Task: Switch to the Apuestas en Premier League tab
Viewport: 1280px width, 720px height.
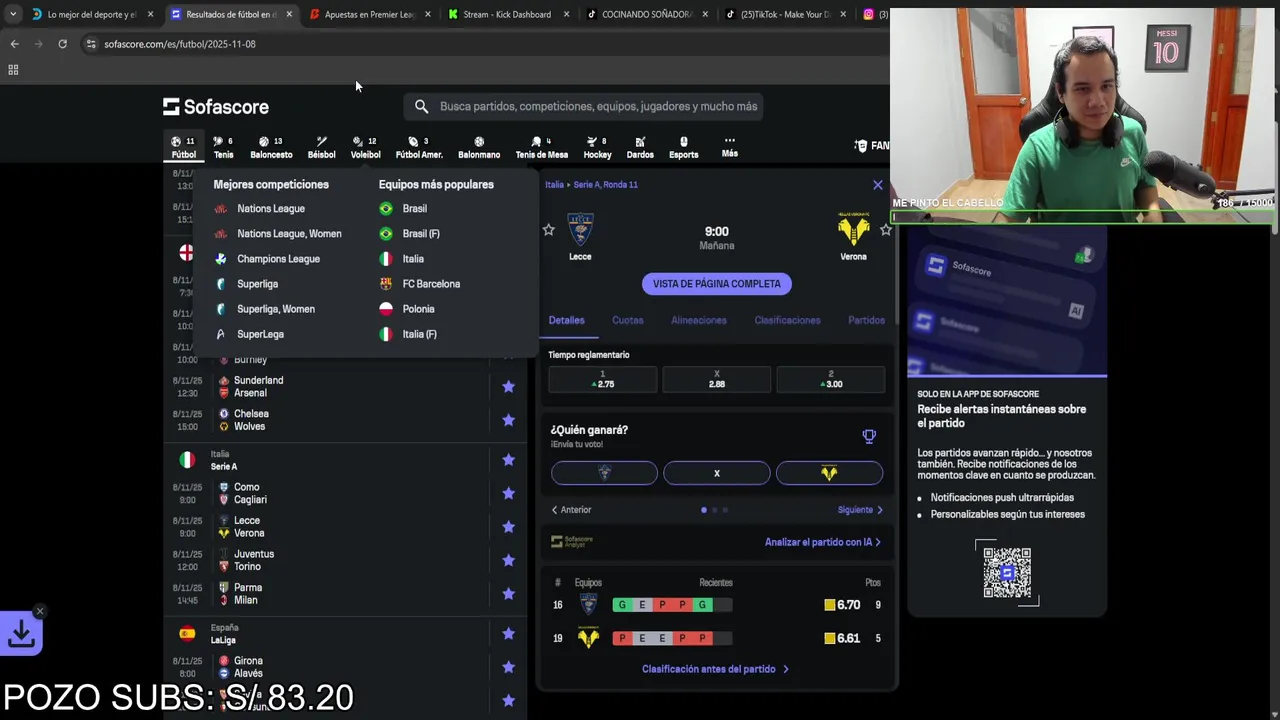Action: 370,14
